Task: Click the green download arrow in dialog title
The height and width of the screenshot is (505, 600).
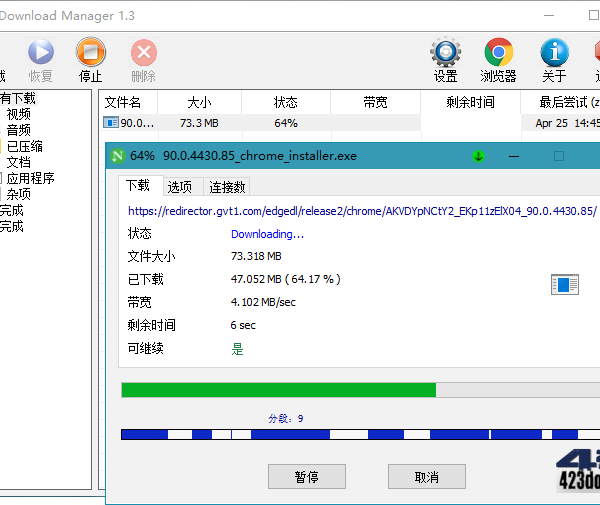Action: (478, 156)
